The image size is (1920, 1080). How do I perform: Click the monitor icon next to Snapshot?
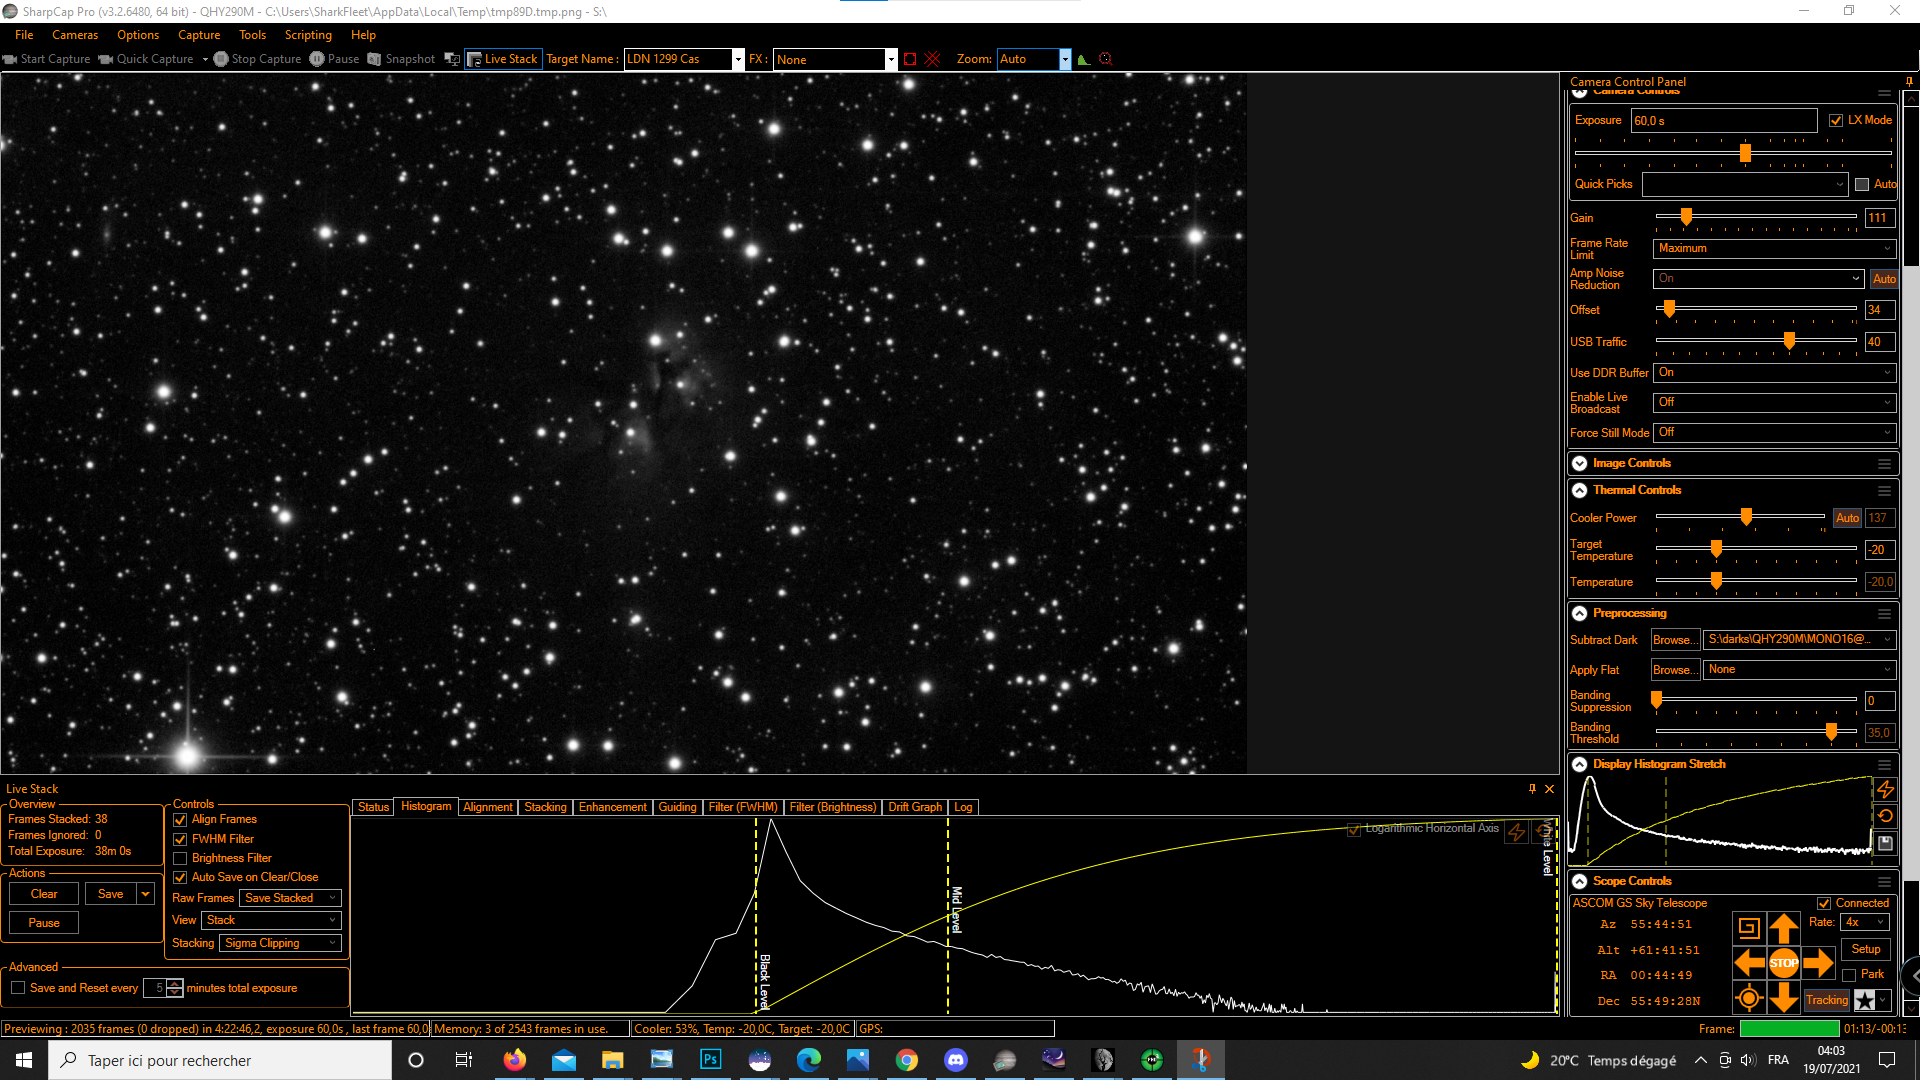(x=452, y=59)
